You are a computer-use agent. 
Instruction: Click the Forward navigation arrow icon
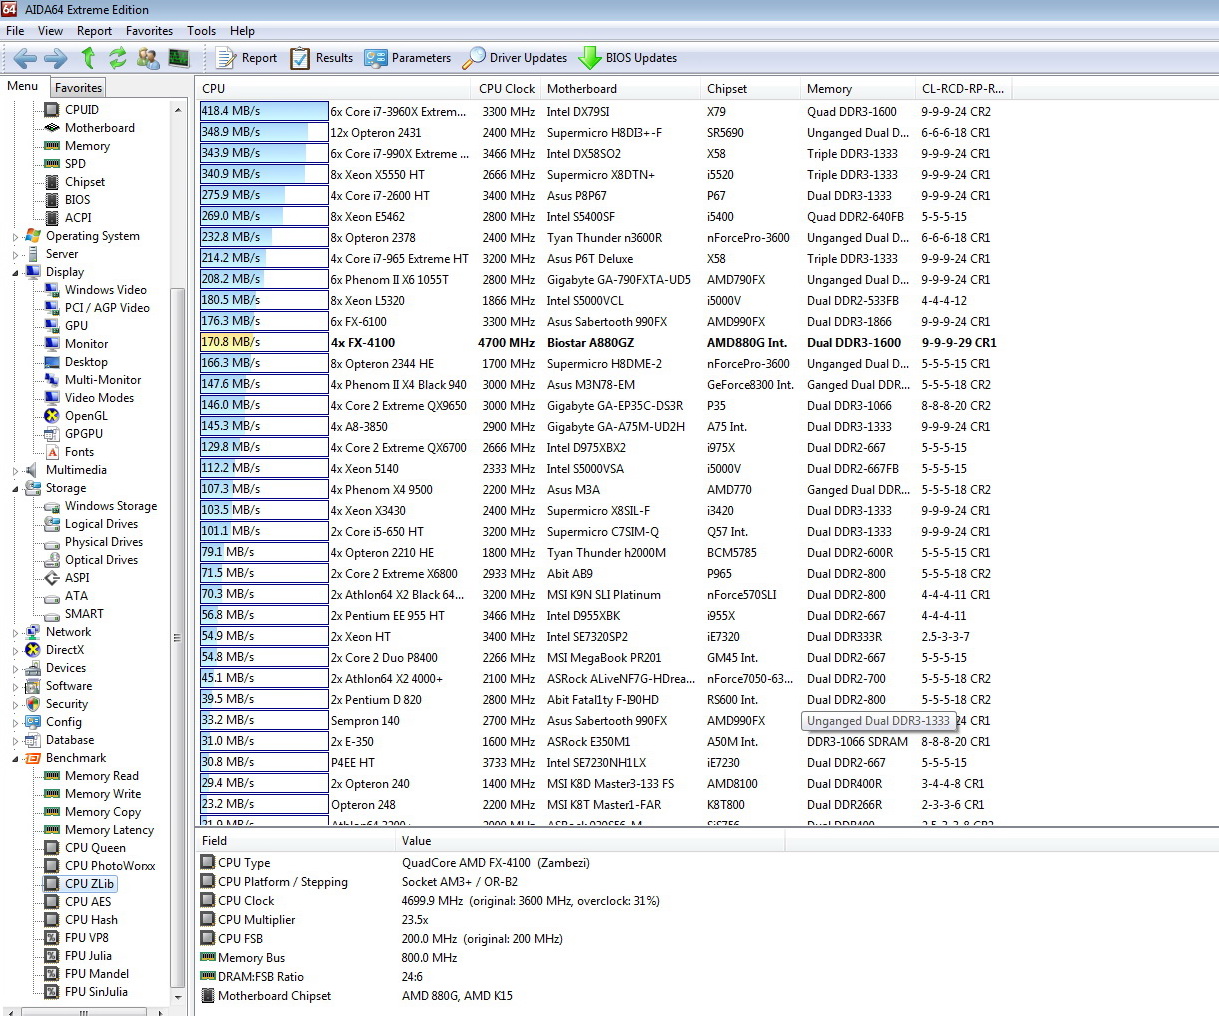pyautogui.click(x=56, y=58)
